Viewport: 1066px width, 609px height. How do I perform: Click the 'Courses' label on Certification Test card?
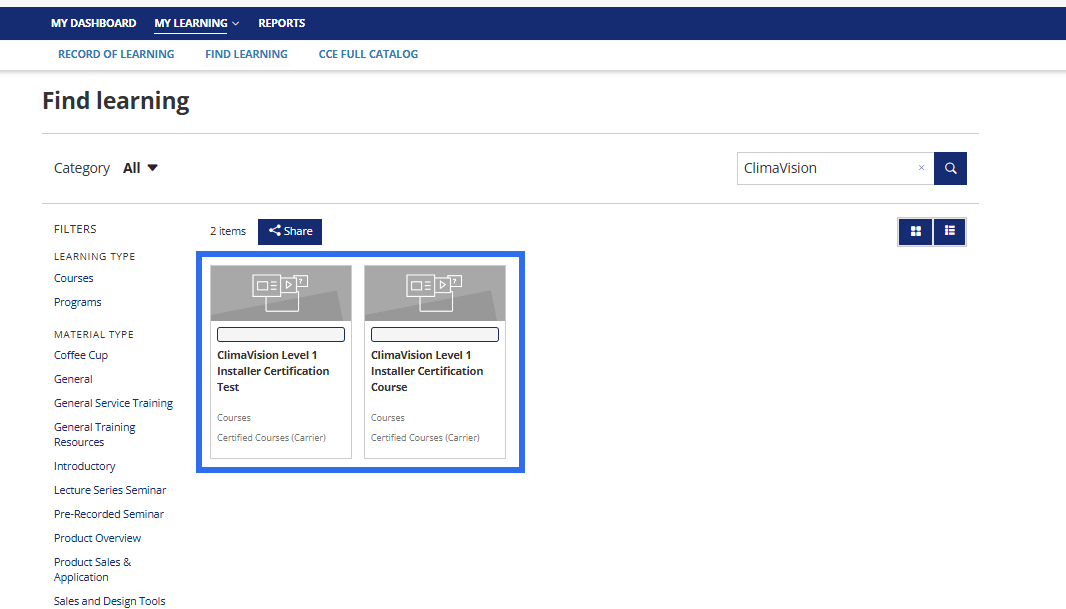click(x=234, y=418)
